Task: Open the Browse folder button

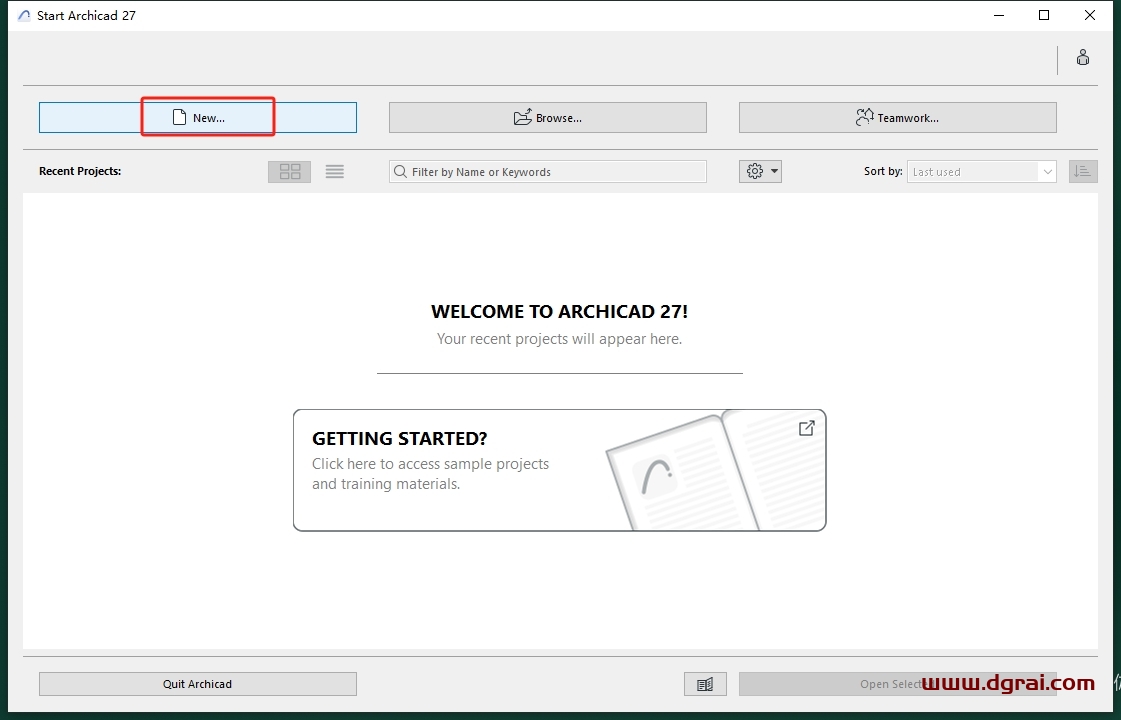Action: [x=547, y=118]
